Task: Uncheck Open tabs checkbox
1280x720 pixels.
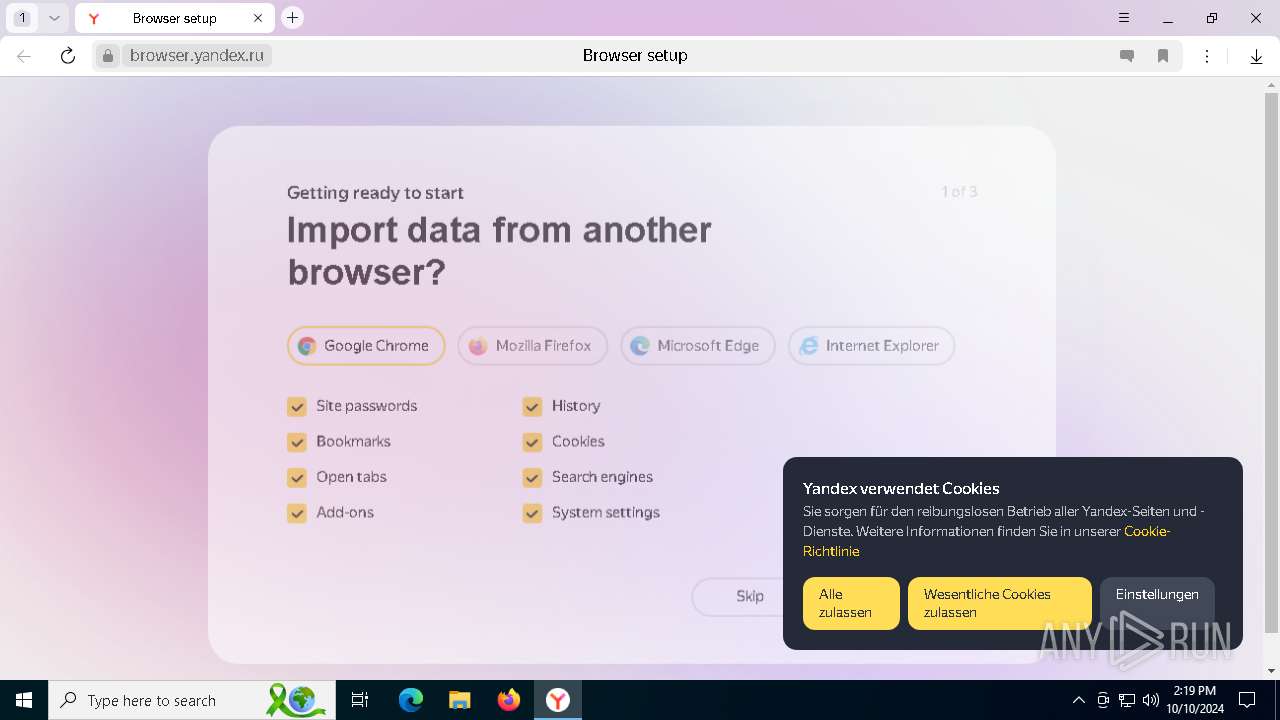Action: tap(297, 477)
